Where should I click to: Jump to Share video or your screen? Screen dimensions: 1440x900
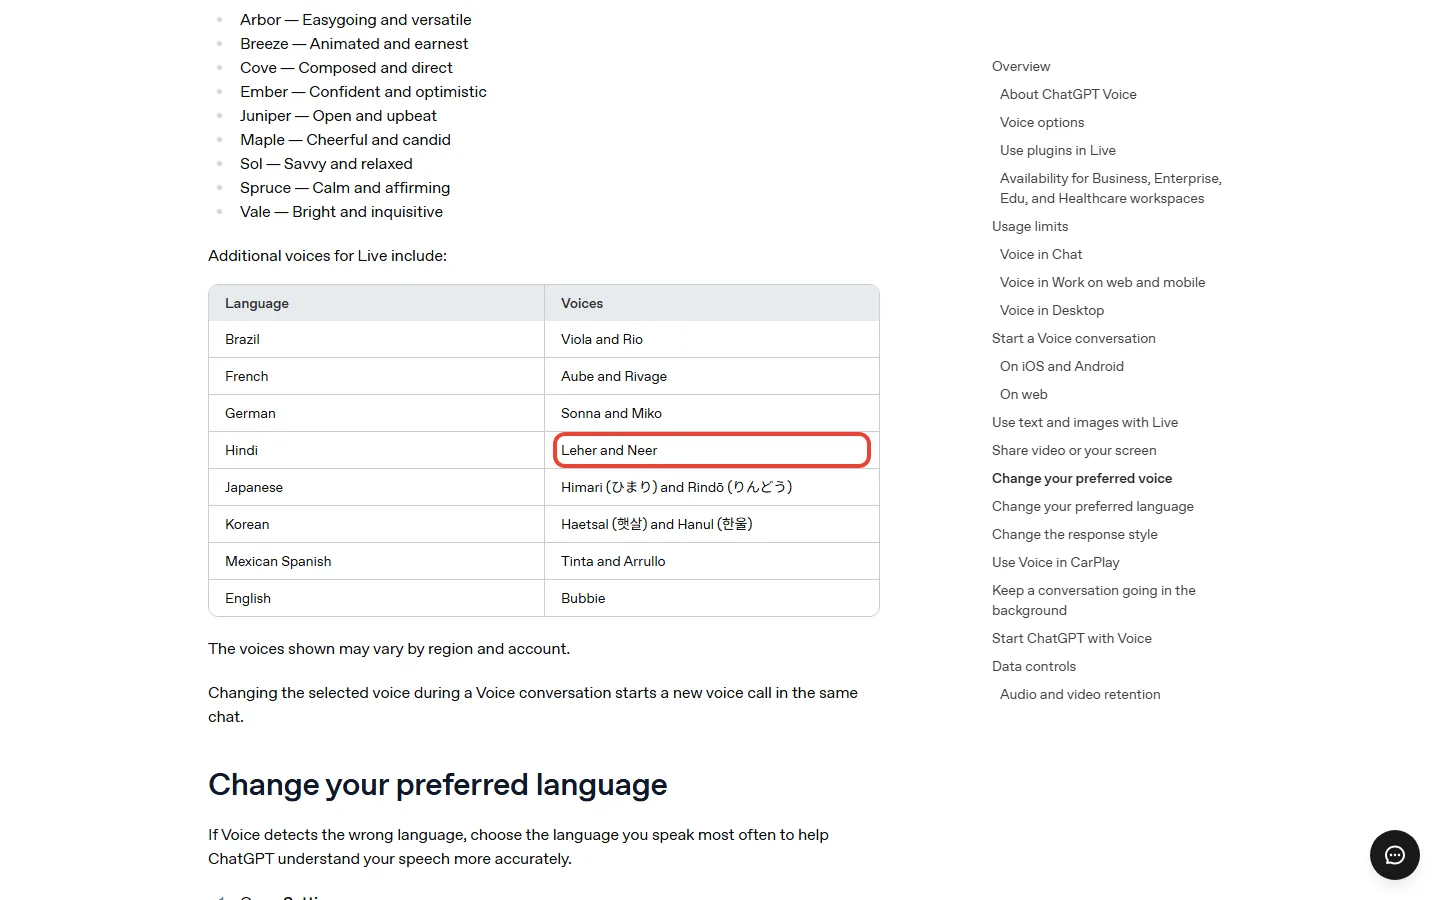[x=1074, y=450]
